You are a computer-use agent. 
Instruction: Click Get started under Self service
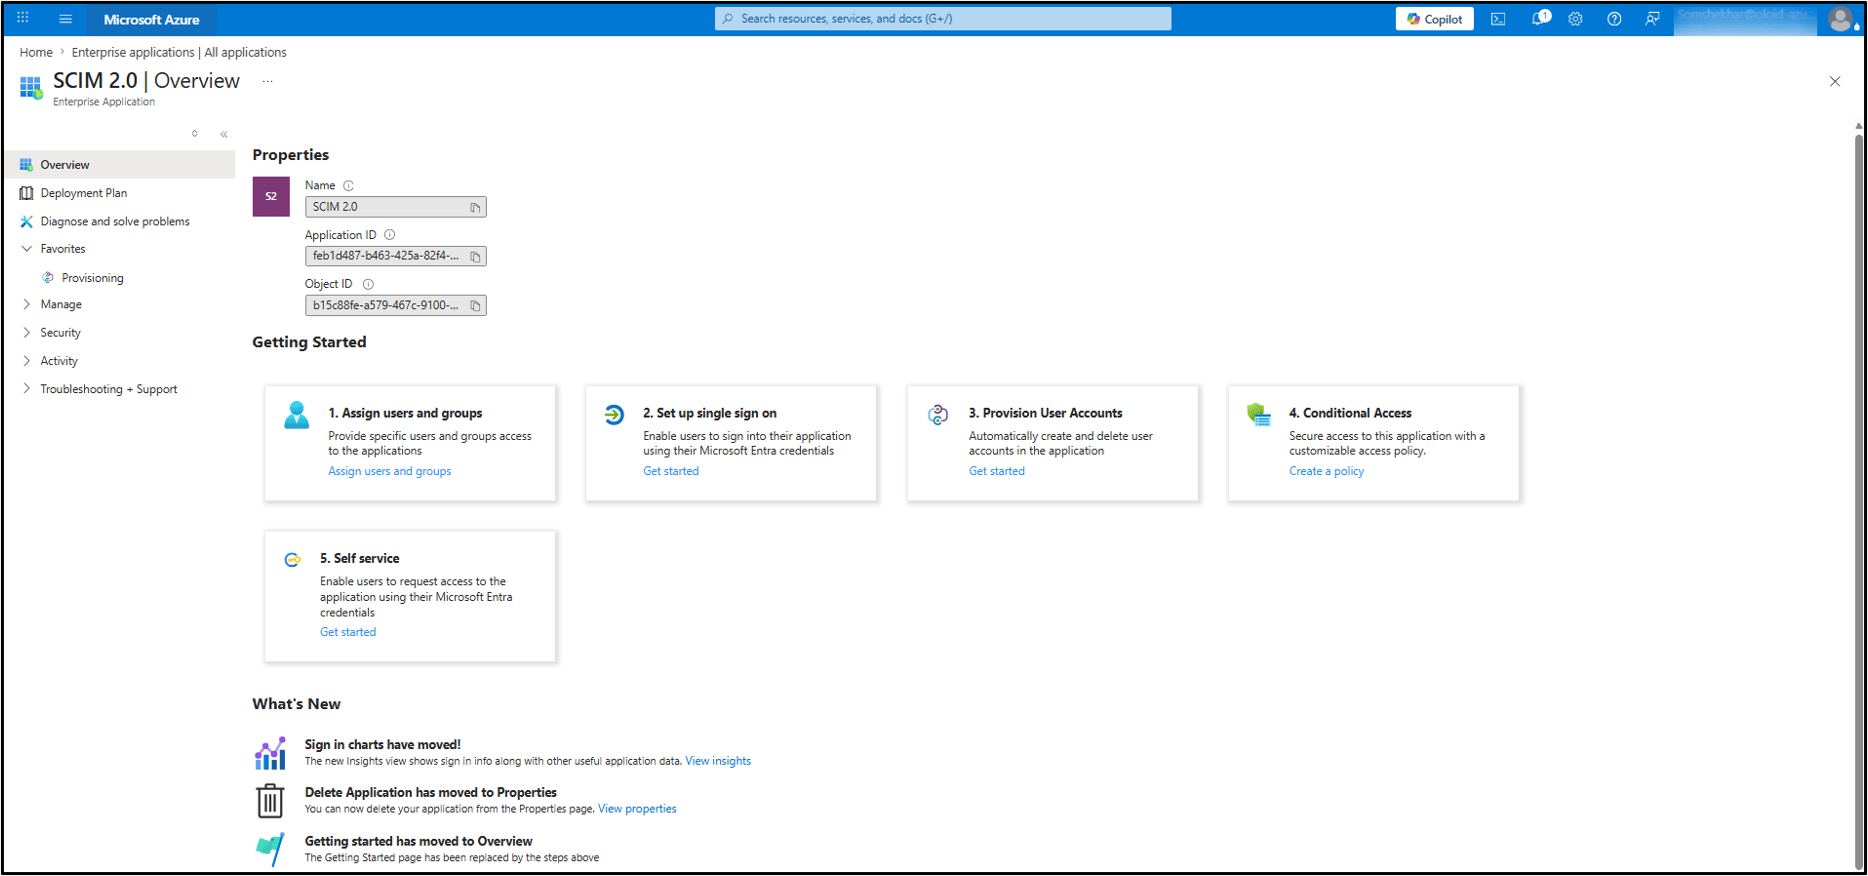(348, 632)
